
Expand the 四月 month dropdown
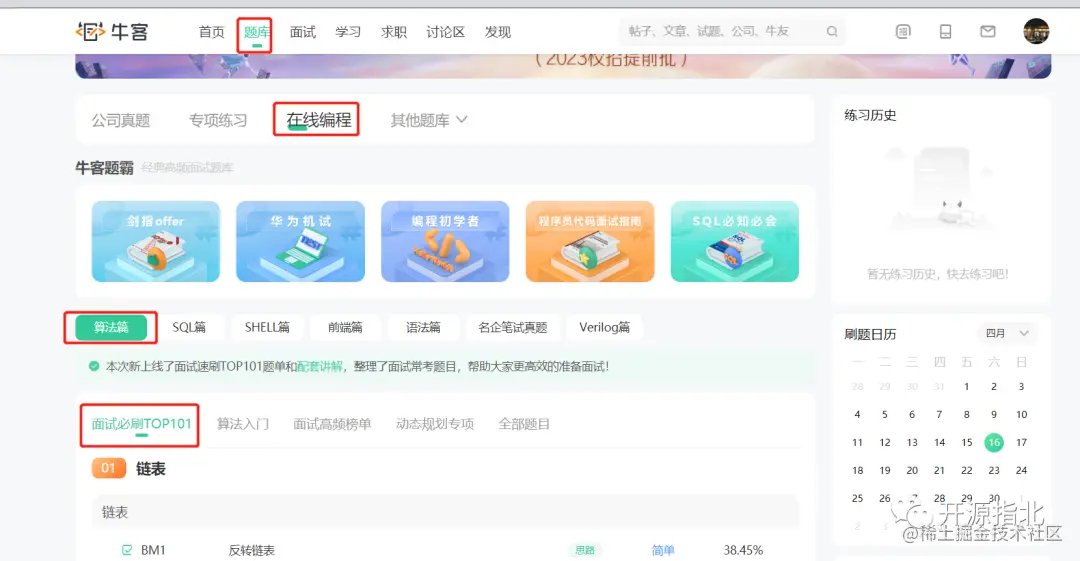1006,334
